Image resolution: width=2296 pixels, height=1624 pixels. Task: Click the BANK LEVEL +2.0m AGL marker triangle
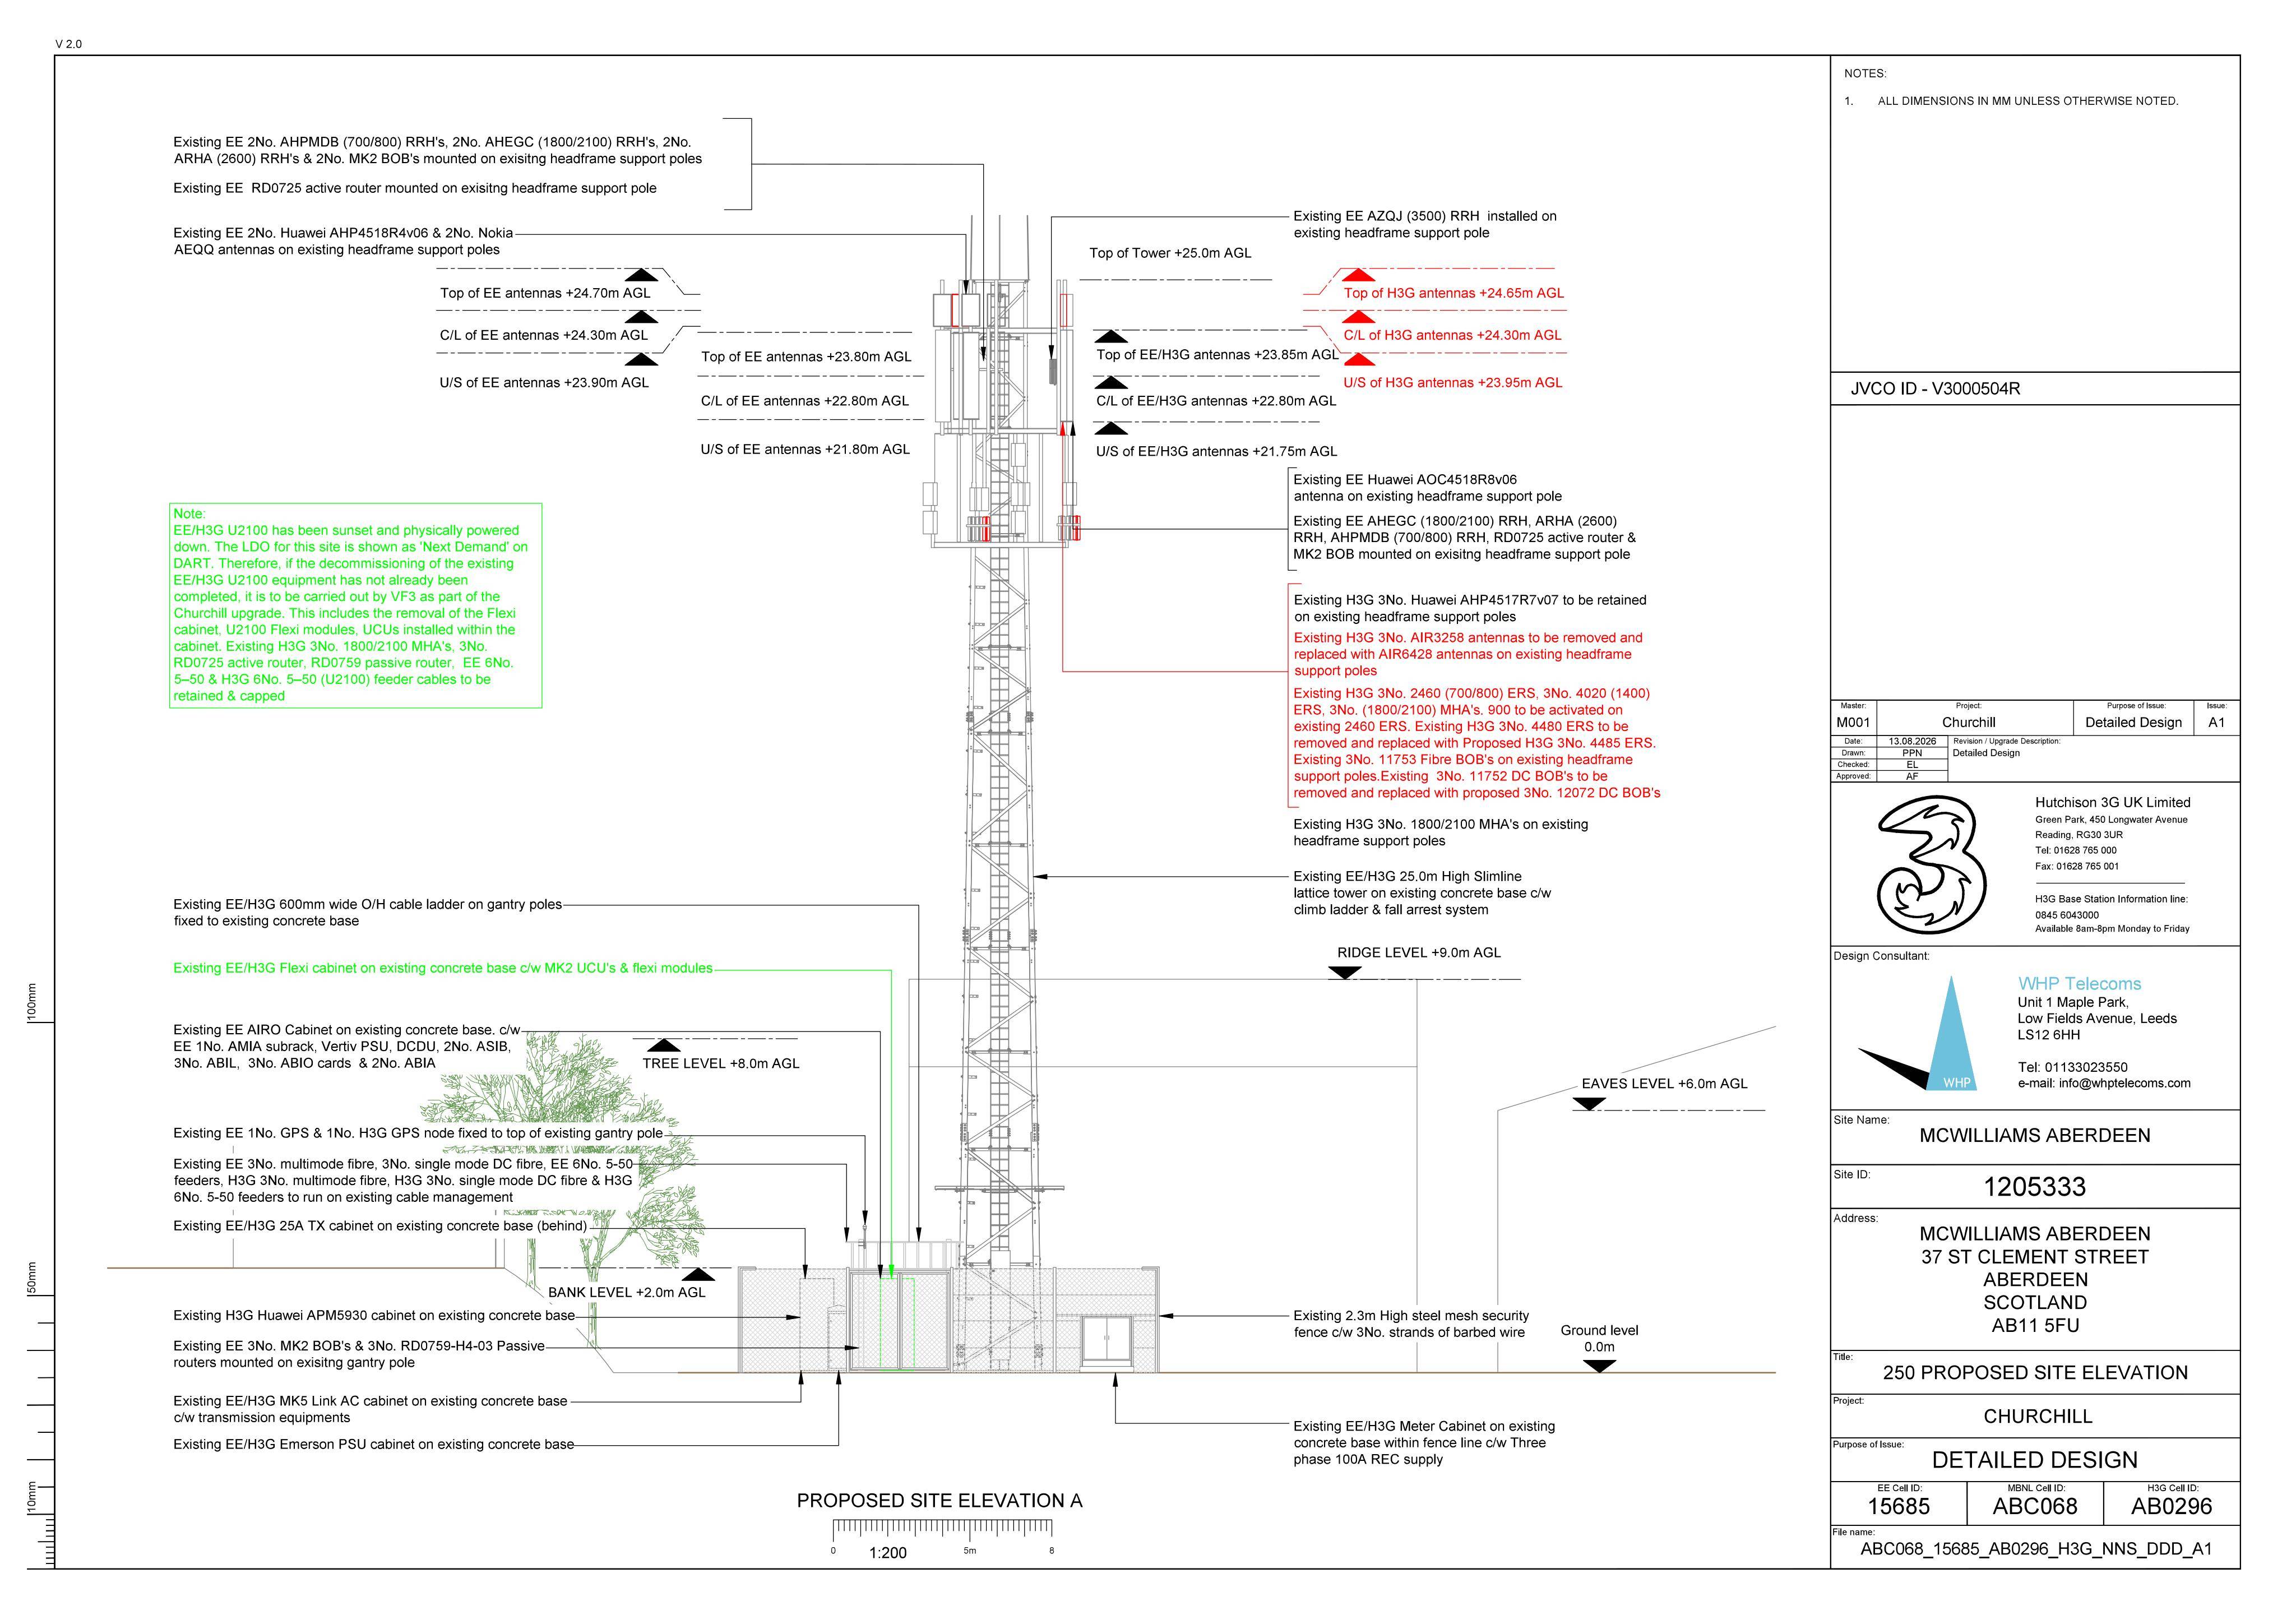pyautogui.click(x=698, y=1274)
